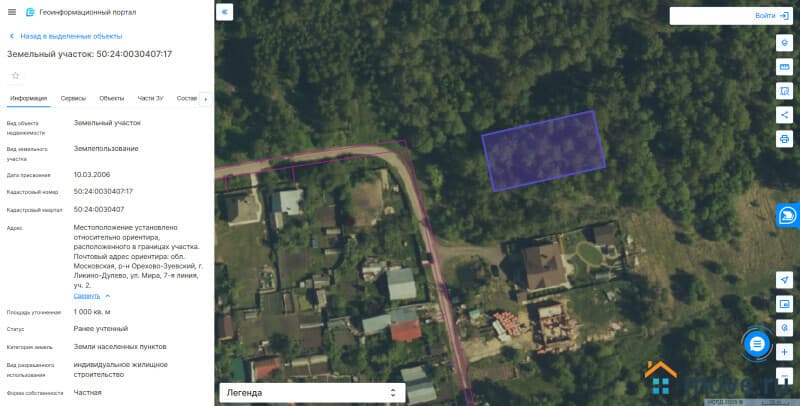Image resolution: width=800 pixels, height=406 pixels.
Task: Activate the my-location arrow button
Action: point(784,280)
